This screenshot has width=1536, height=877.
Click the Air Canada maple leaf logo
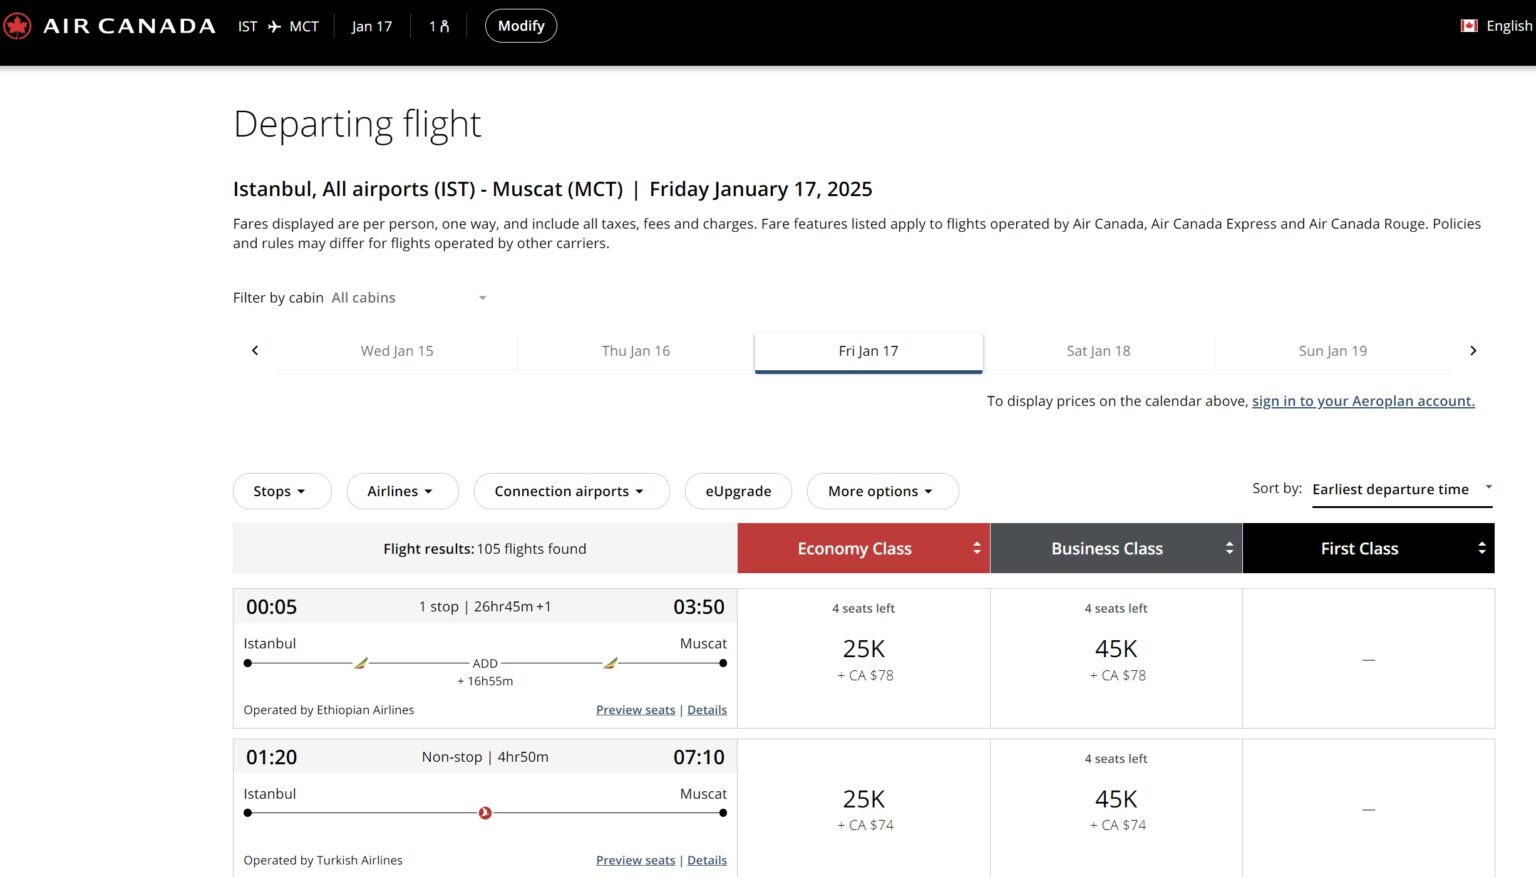18,25
